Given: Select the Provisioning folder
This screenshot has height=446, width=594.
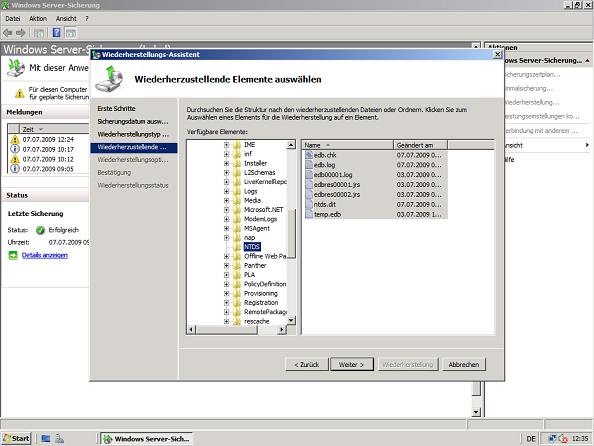Looking at the screenshot, I should 261,293.
